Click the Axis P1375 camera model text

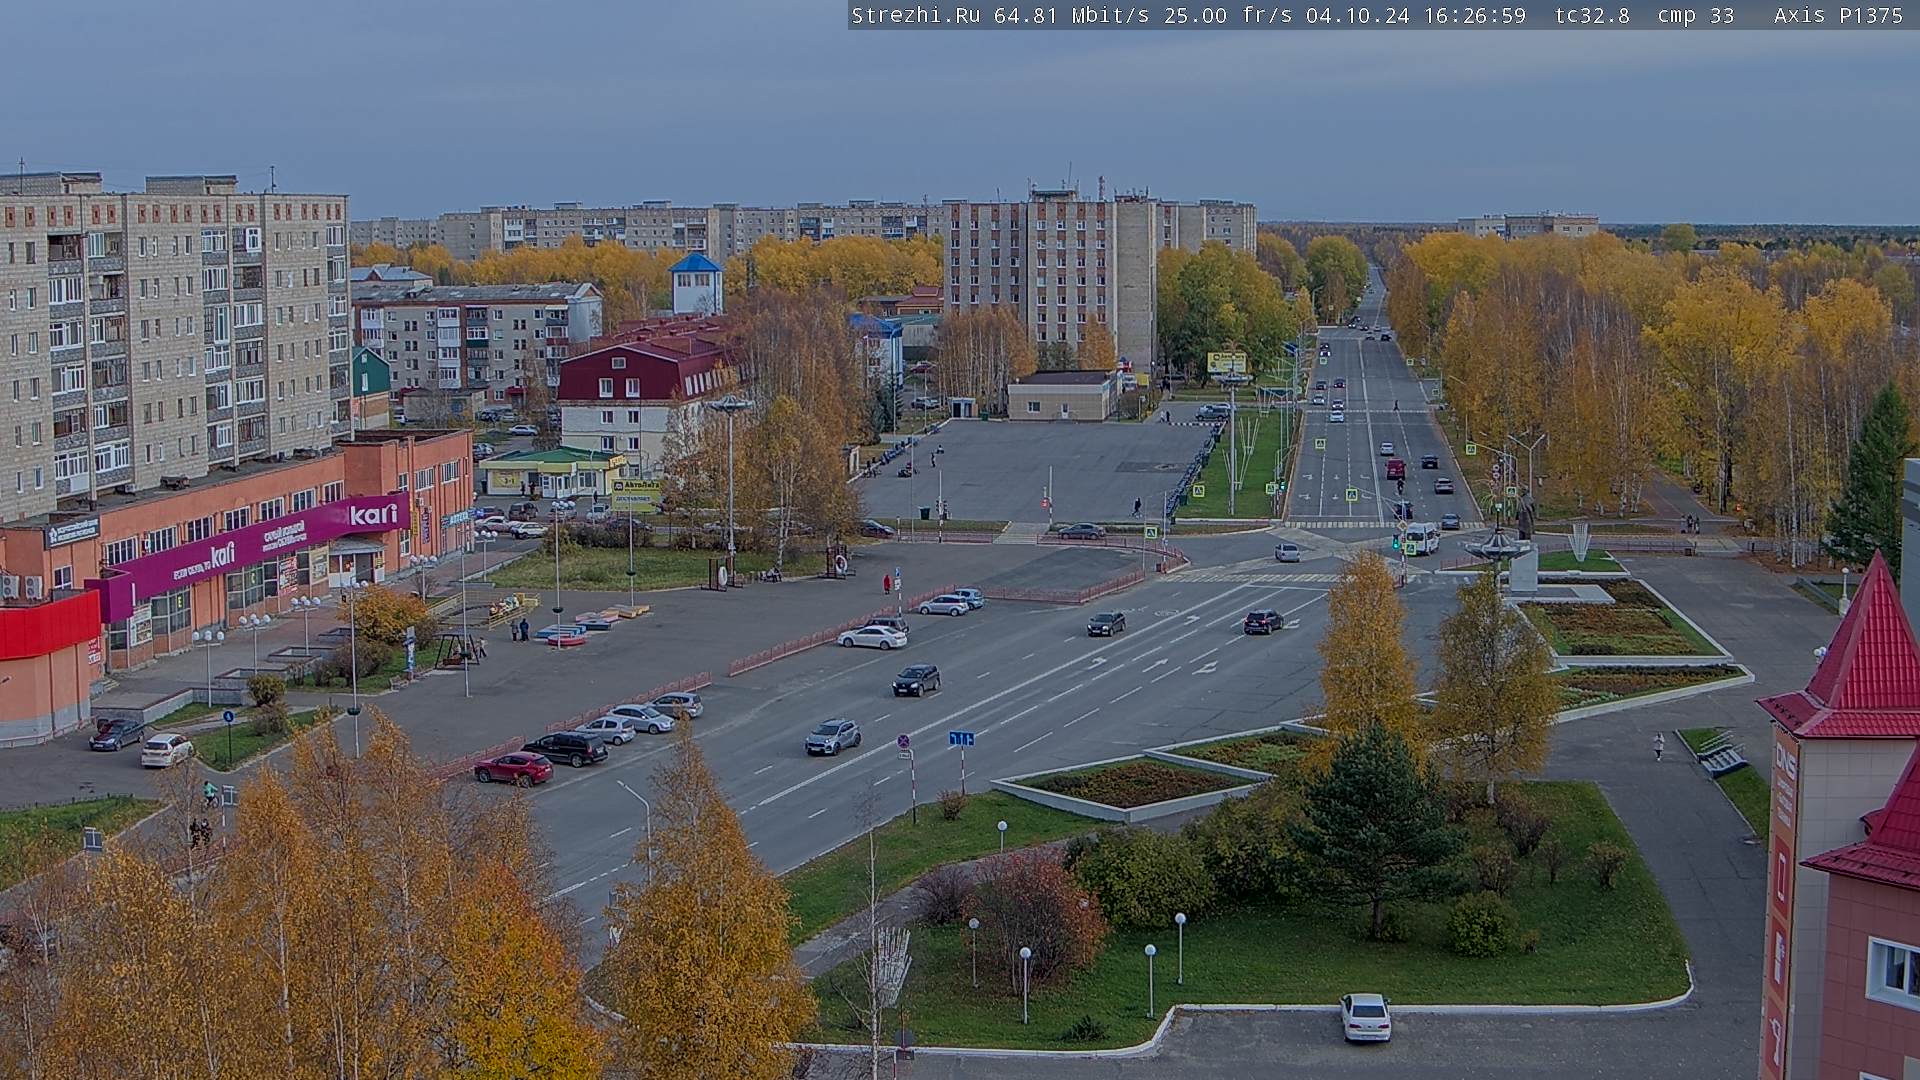click(x=1838, y=15)
